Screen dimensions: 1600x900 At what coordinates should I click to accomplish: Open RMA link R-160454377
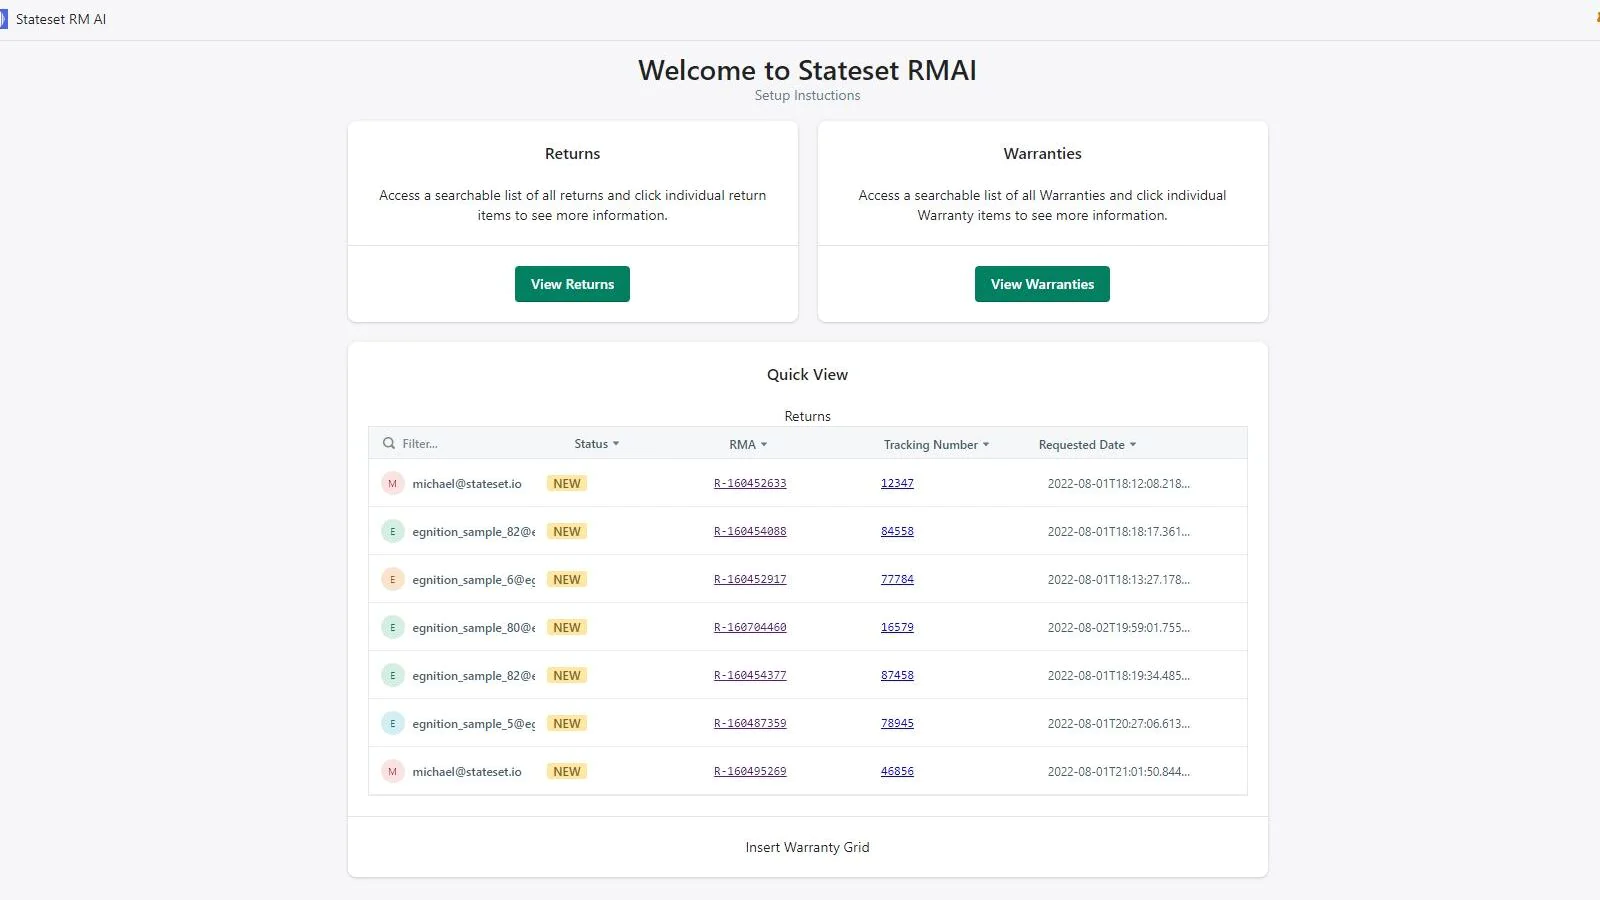click(750, 675)
